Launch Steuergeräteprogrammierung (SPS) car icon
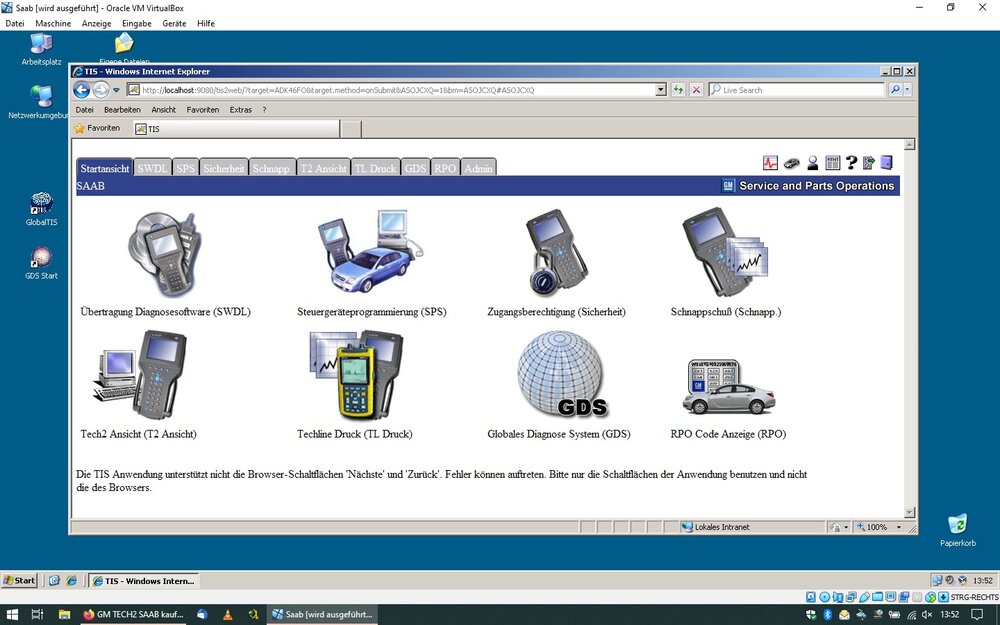Screen dimensions: 1000x625 370,251
